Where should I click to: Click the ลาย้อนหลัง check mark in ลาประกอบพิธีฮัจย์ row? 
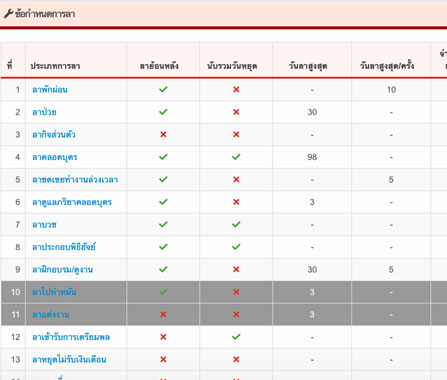click(x=163, y=247)
